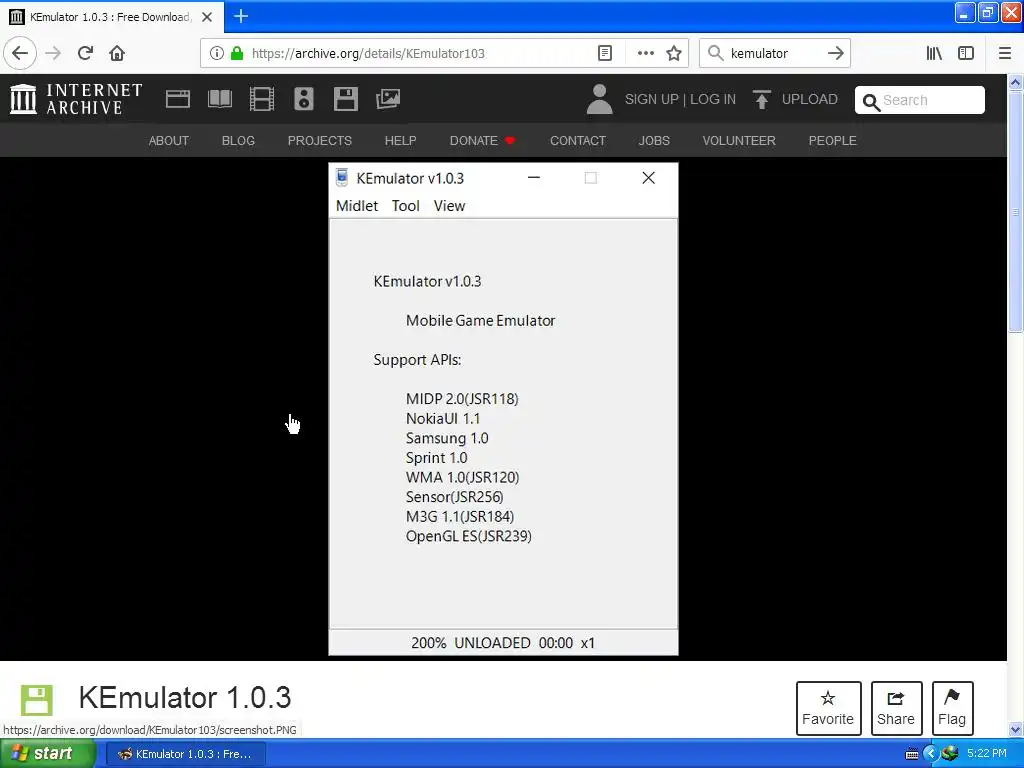Expand hidden system tray icons arrow
The image size is (1024, 768).
(931, 754)
